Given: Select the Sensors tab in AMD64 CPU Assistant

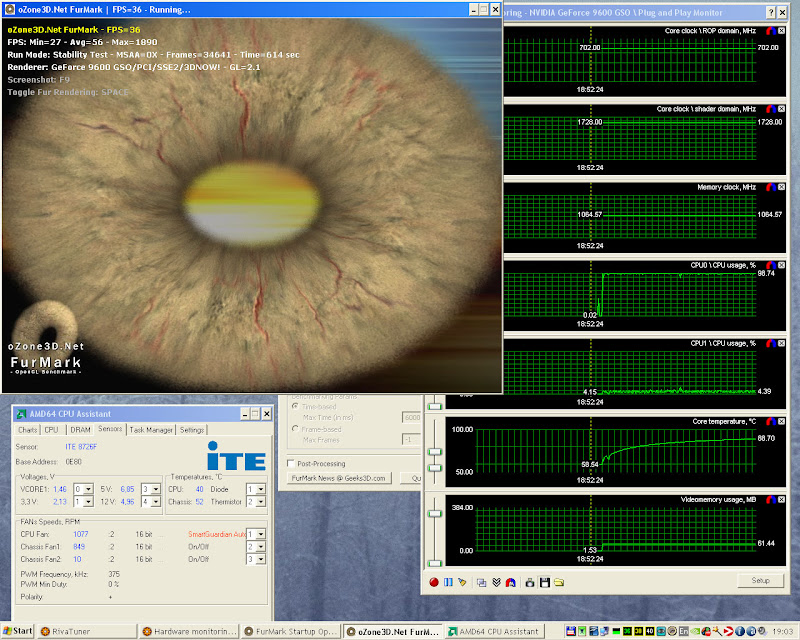Looking at the screenshot, I should coord(110,429).
